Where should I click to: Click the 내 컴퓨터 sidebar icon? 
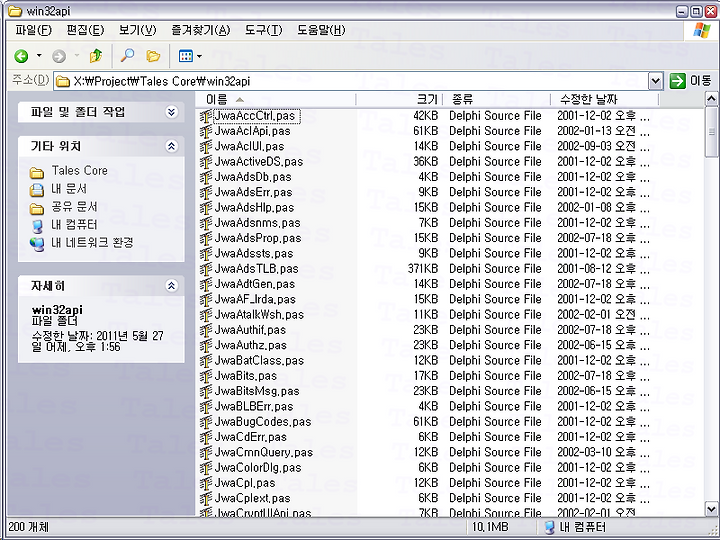tap(37, 225)
